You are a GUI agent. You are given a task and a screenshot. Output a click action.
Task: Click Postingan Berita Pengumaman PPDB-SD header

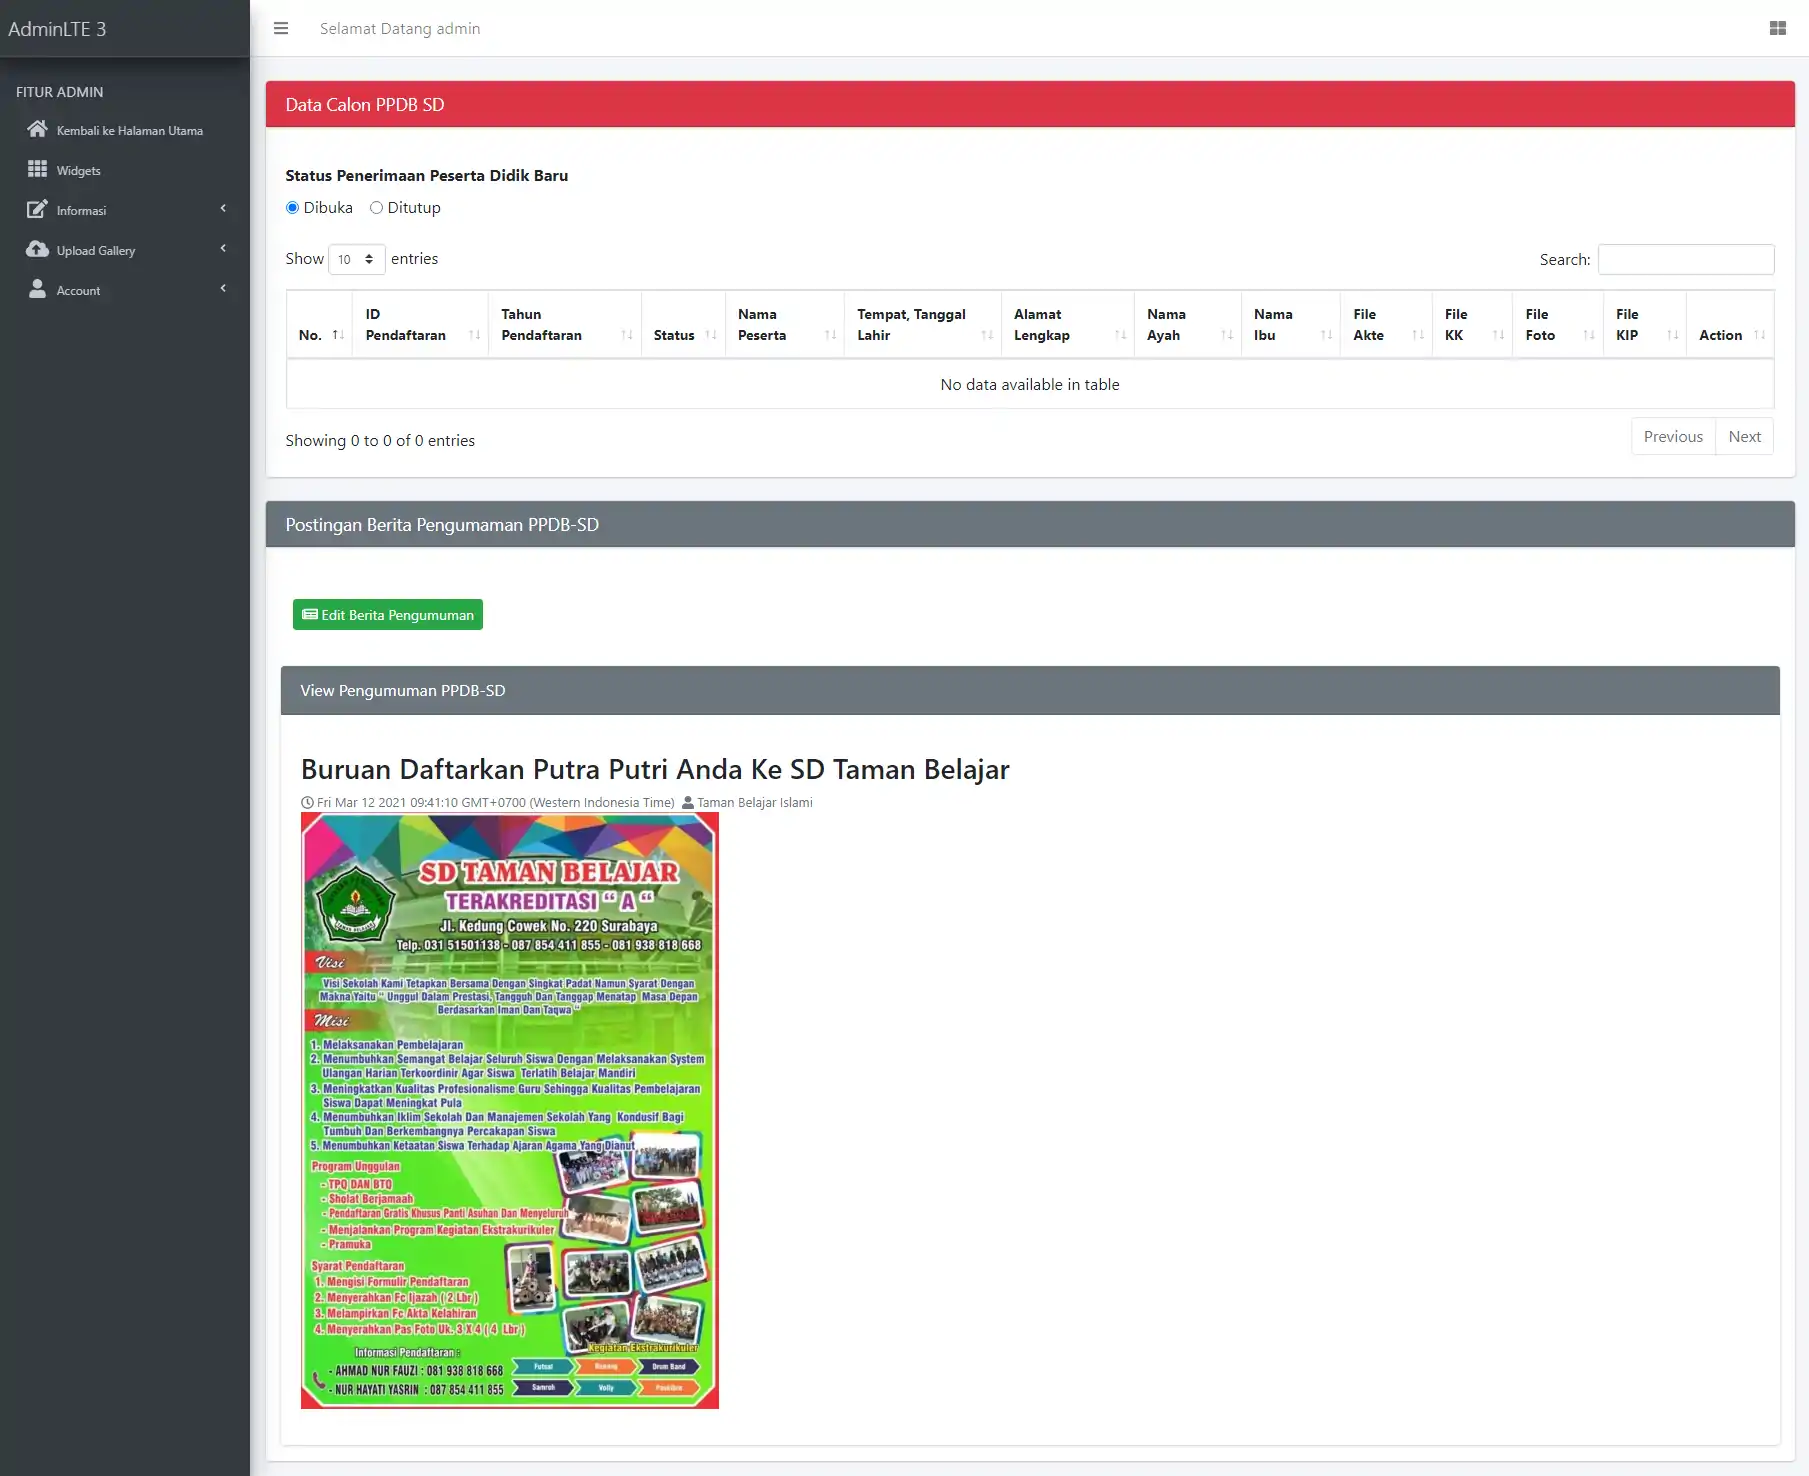1030,524
